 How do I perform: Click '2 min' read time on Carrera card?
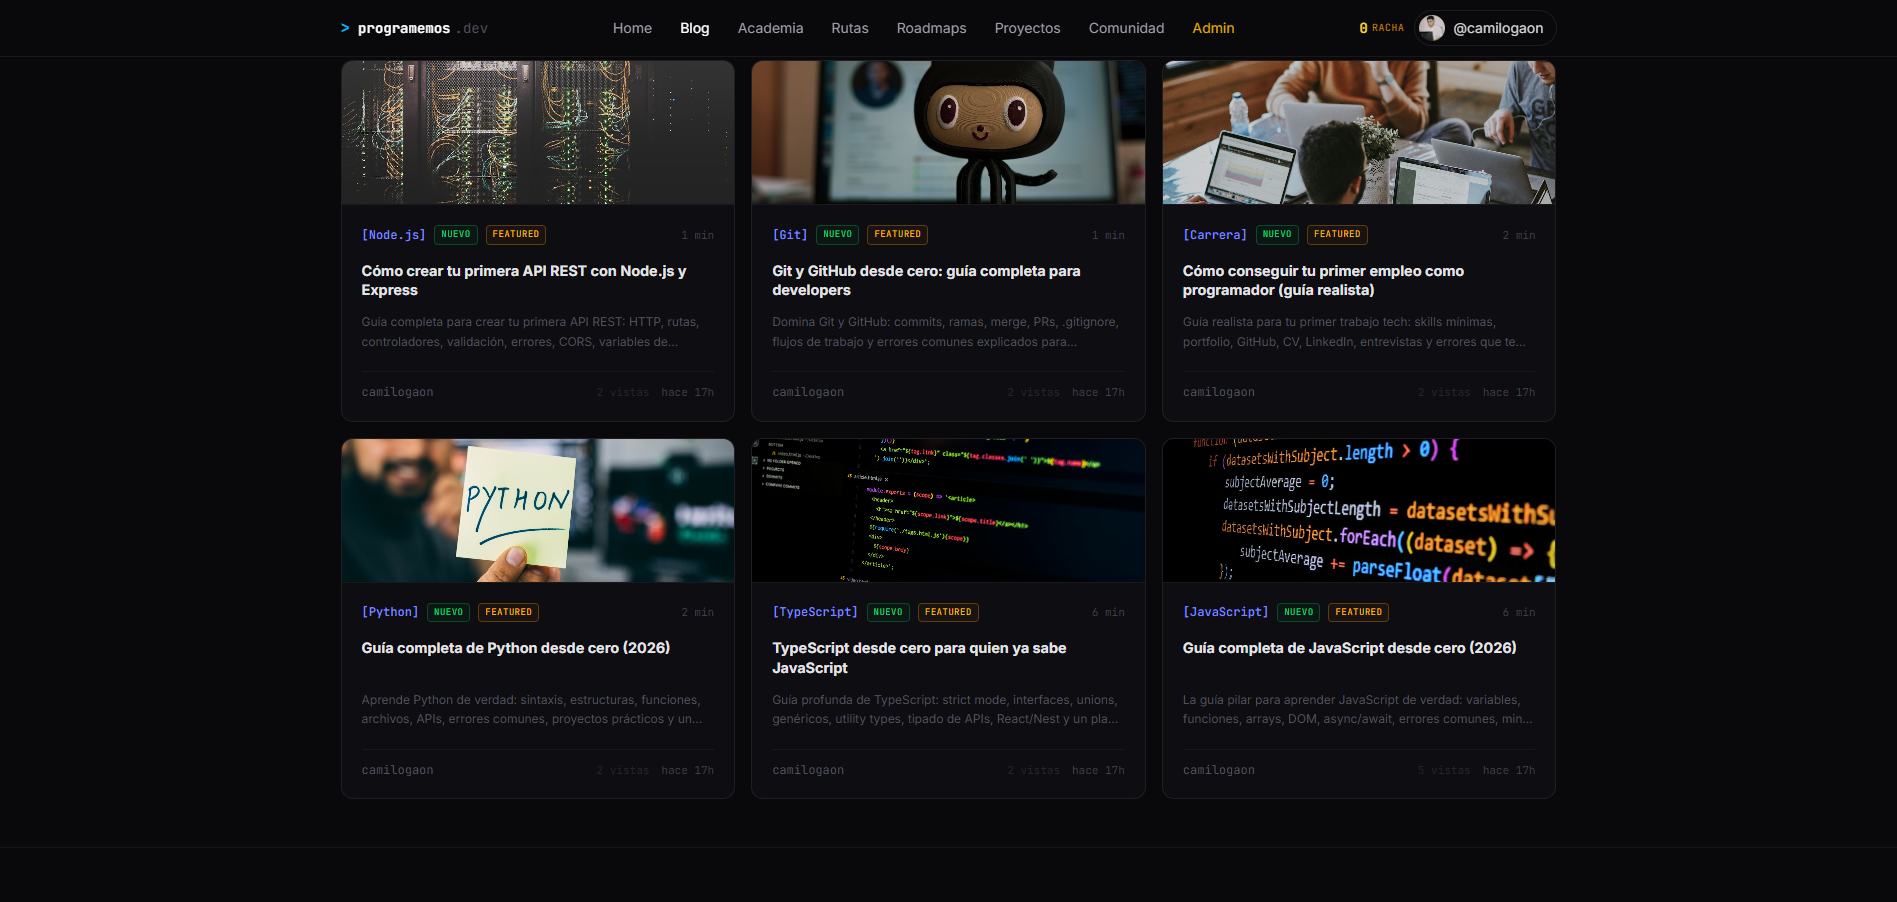[1518, 235]
